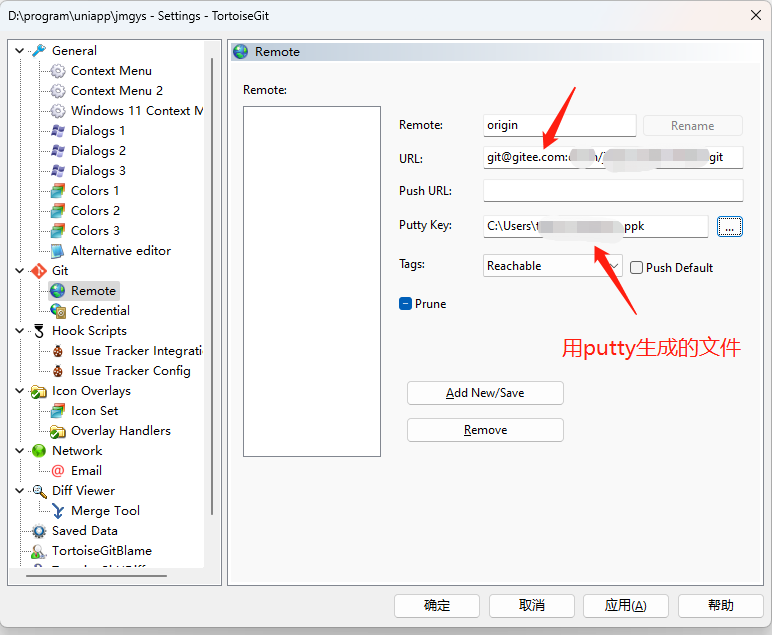Click the red Git diamond icon
This screenshot has width=772, height=635.
pyautogui.click(x=39, y=271)
